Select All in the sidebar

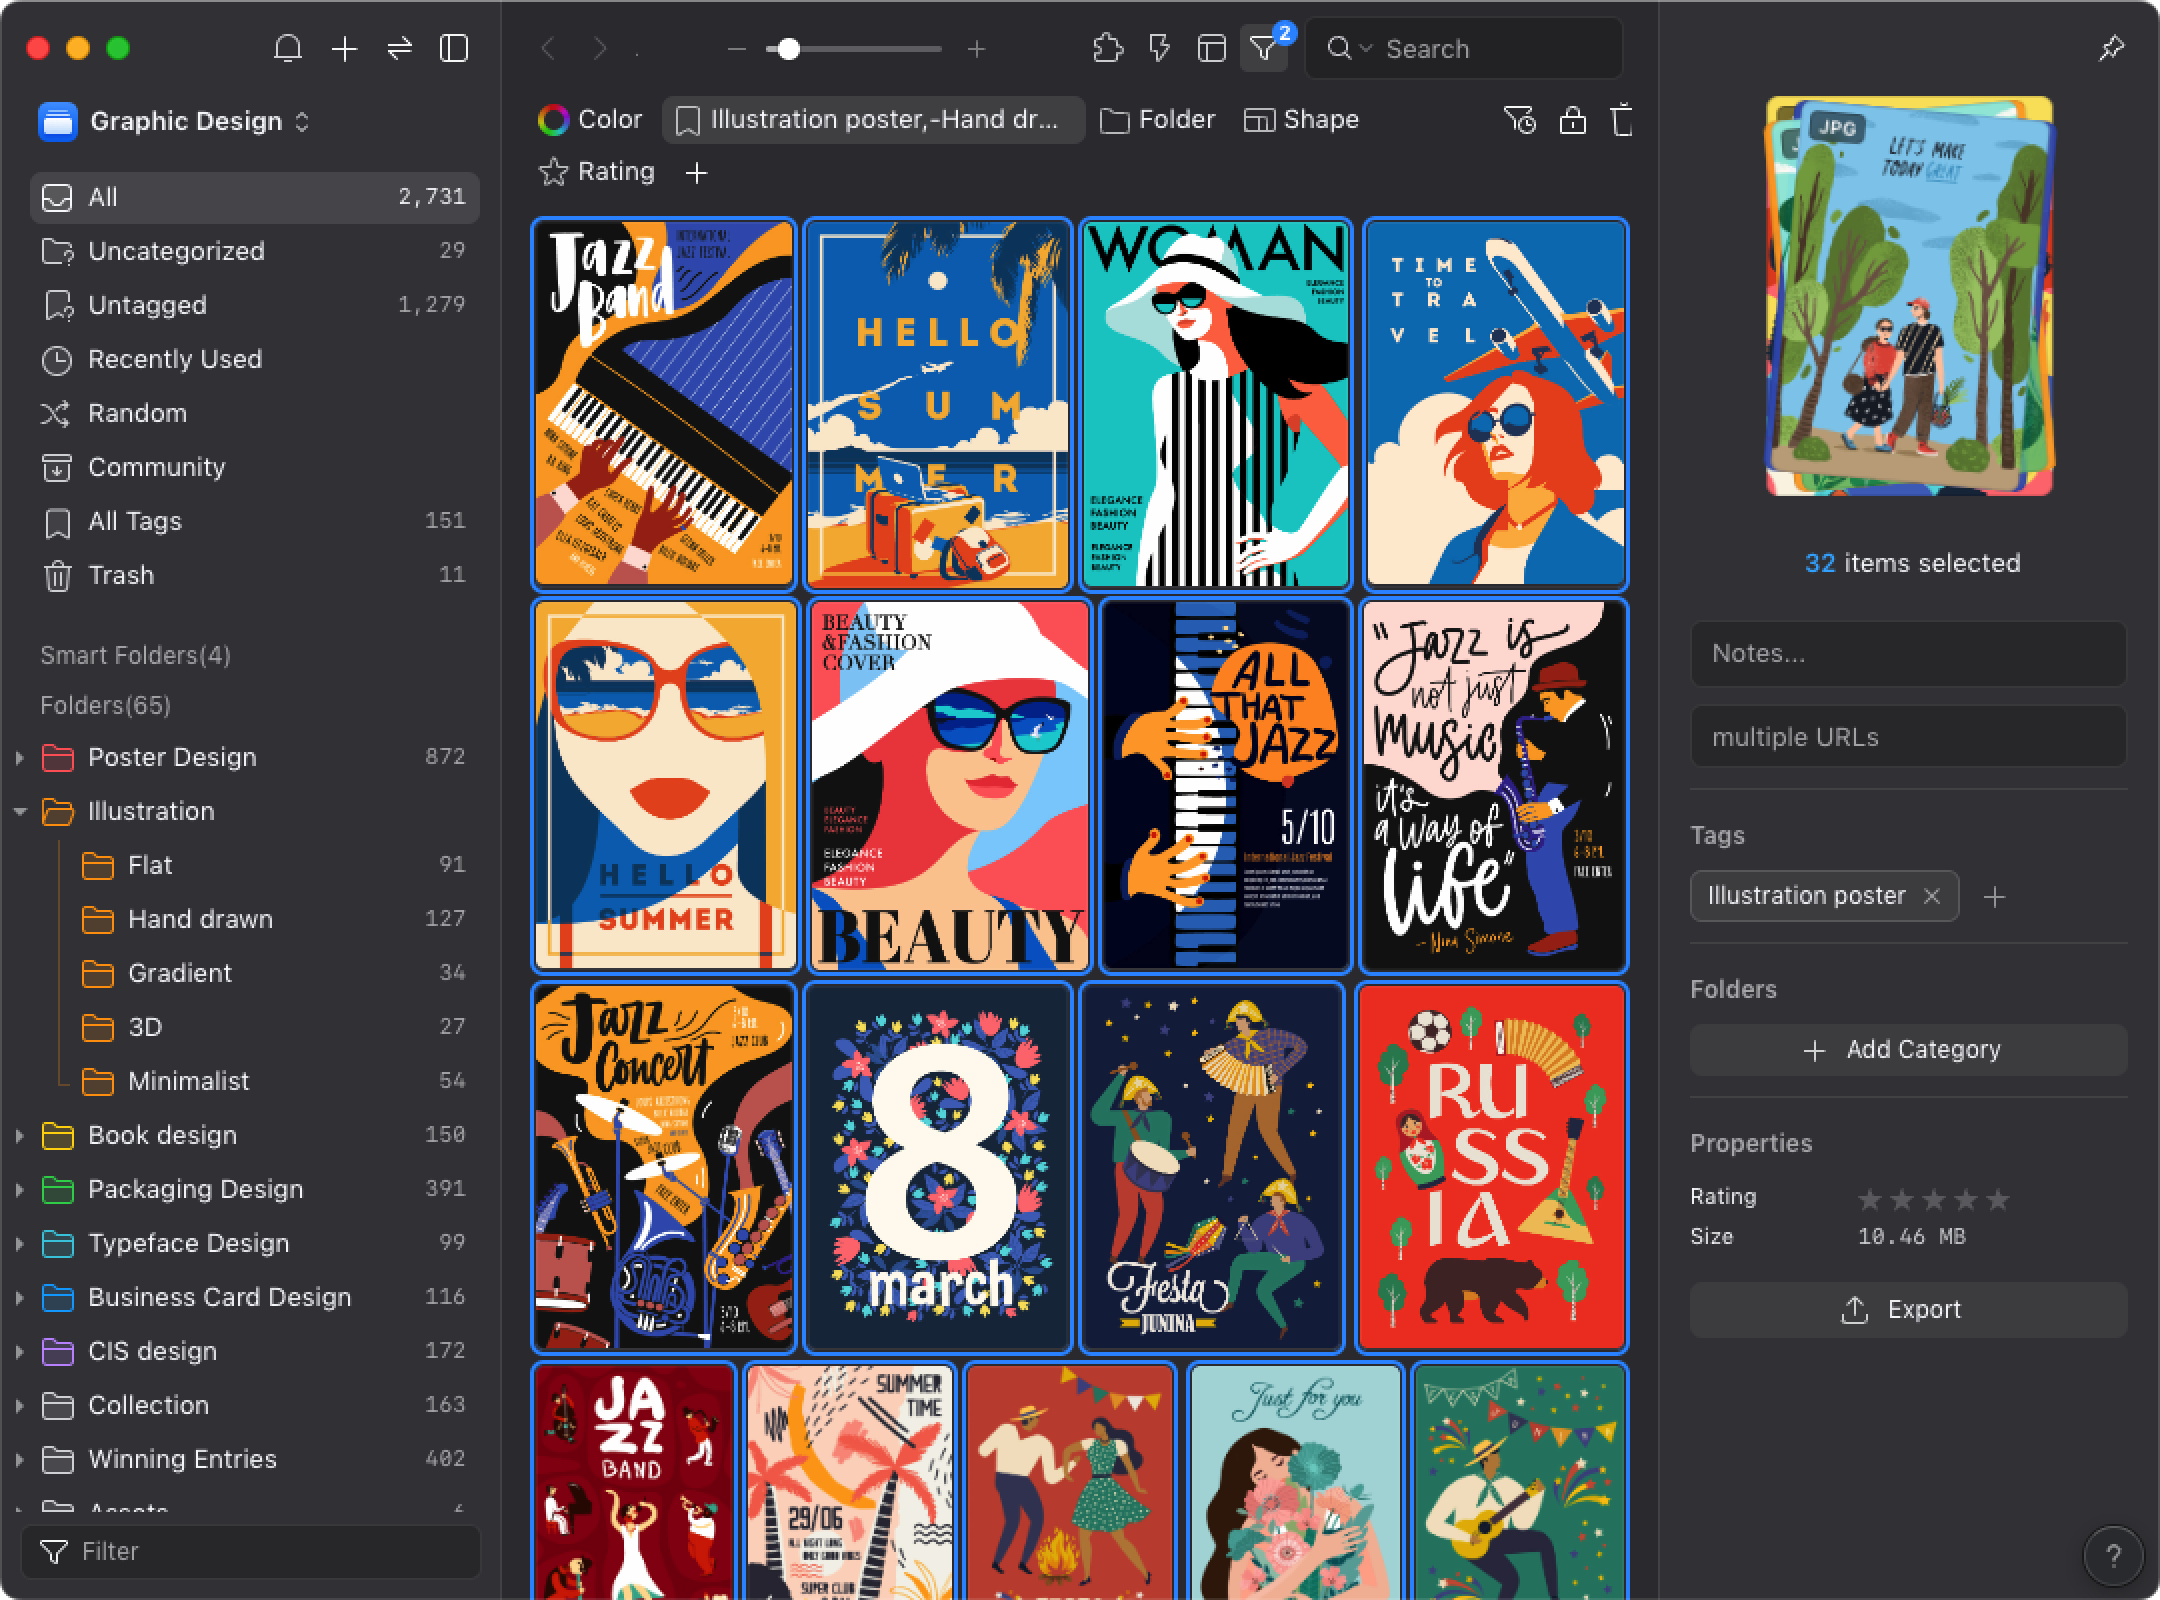pos(254,197)
